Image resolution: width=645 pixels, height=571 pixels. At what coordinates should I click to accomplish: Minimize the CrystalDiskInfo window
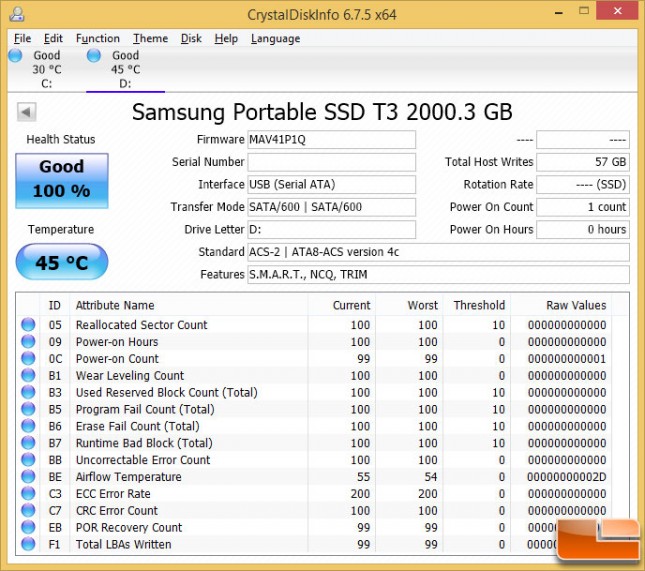pos(559,12)
